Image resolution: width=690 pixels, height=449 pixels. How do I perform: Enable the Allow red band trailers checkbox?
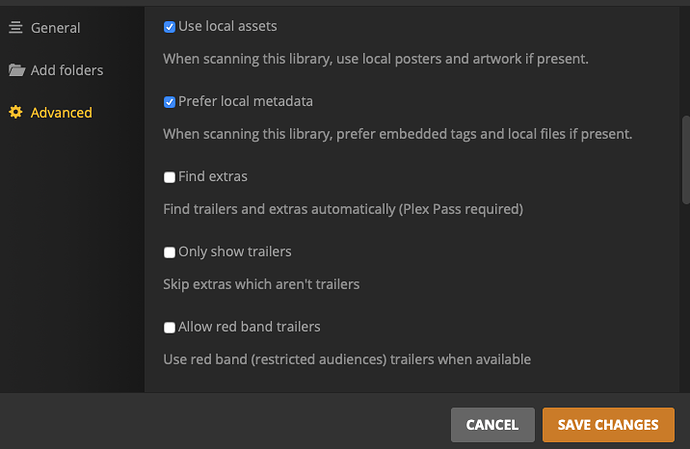click(x=170, y=328)
